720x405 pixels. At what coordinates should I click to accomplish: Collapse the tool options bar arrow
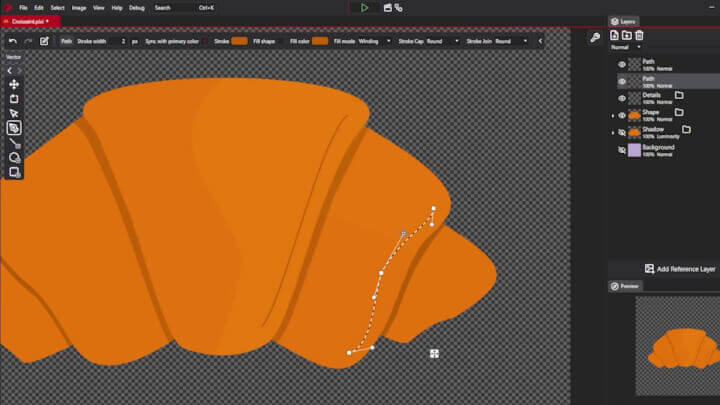tap(540, 41)
